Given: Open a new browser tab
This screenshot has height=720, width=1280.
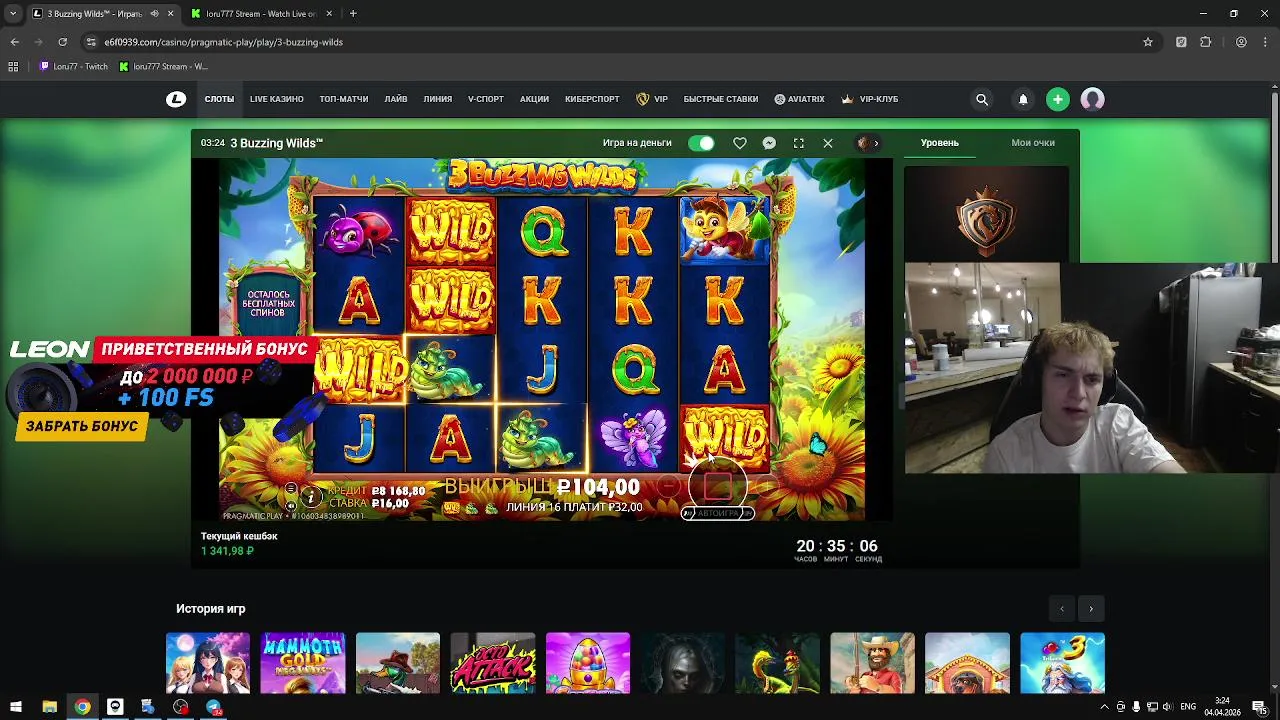Looking at the screenshot, I should 353,14.
